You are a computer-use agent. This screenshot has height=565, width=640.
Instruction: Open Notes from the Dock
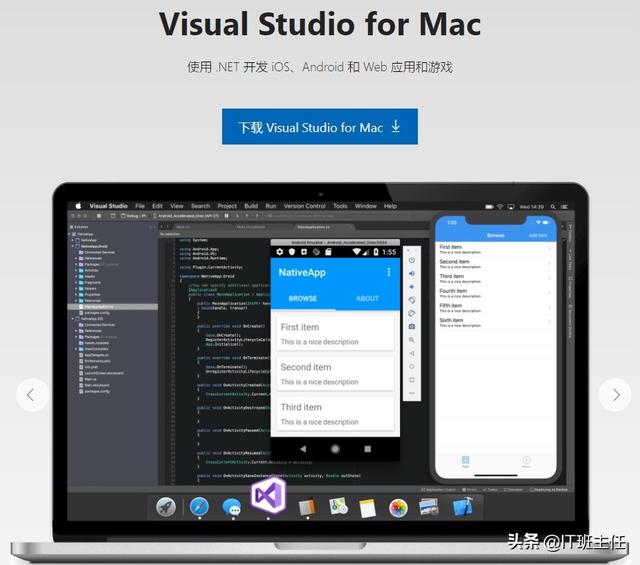(x=367, y=509)
